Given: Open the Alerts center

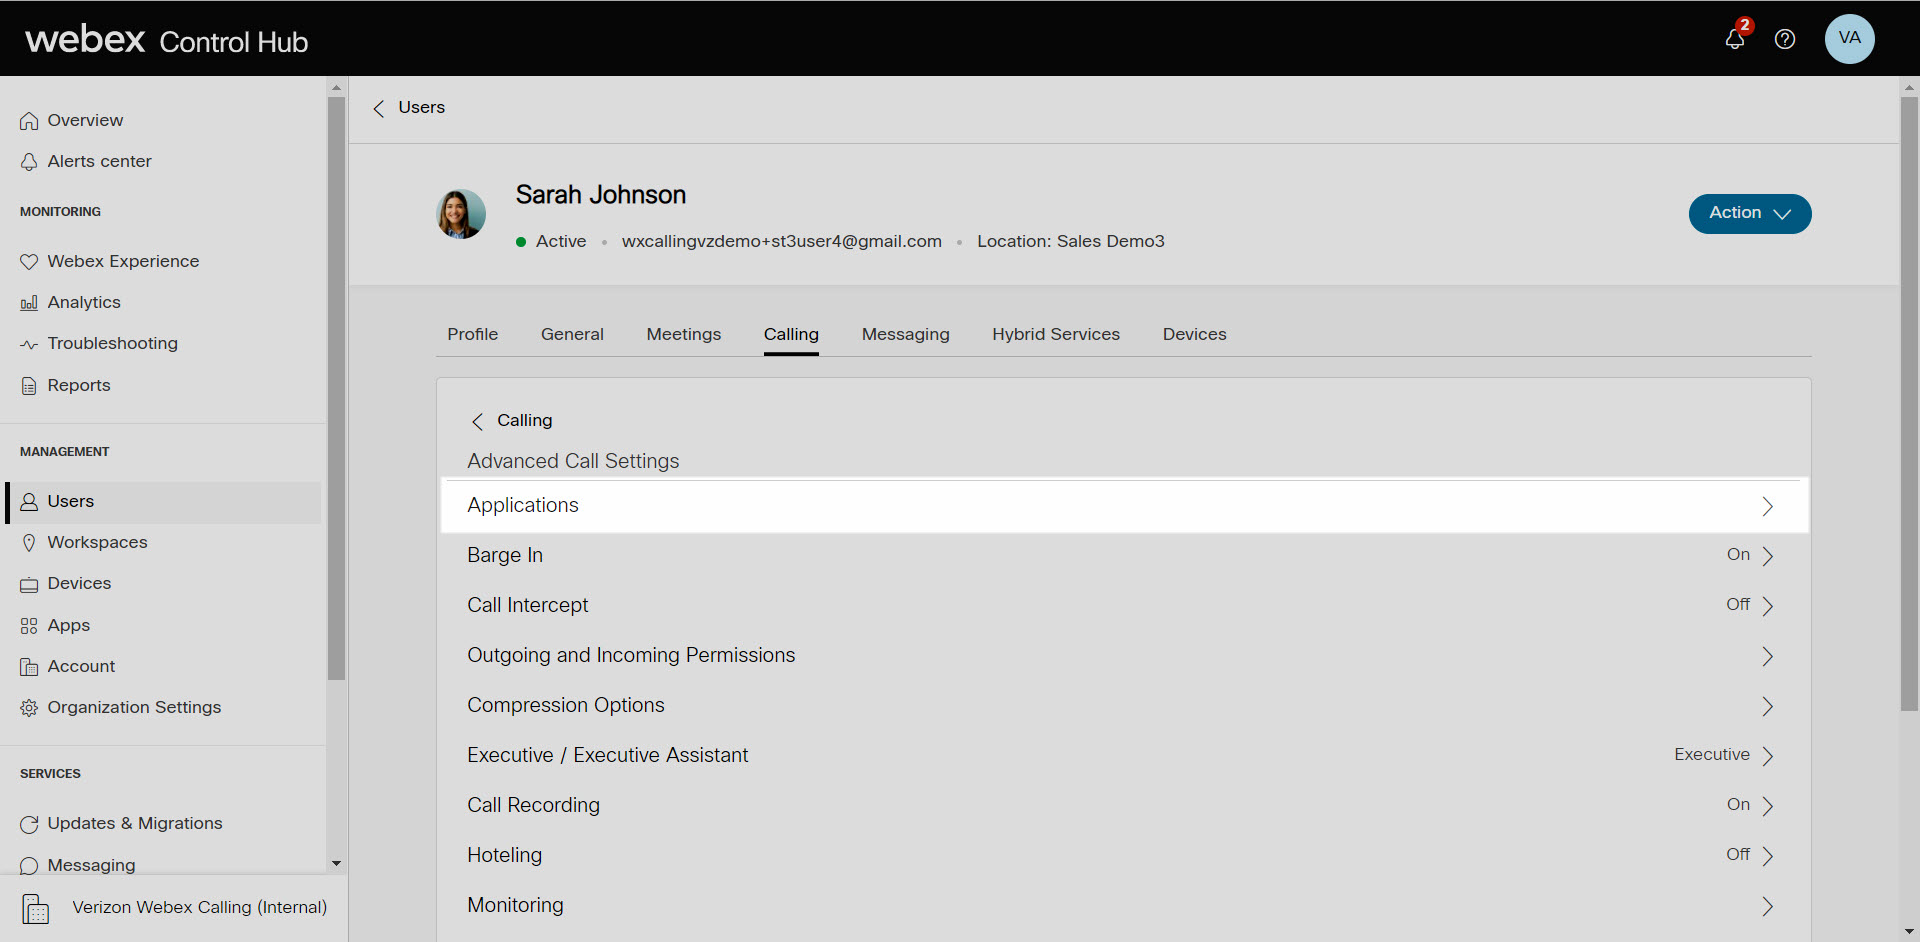Looking at the screenshot, I should 98,161.
